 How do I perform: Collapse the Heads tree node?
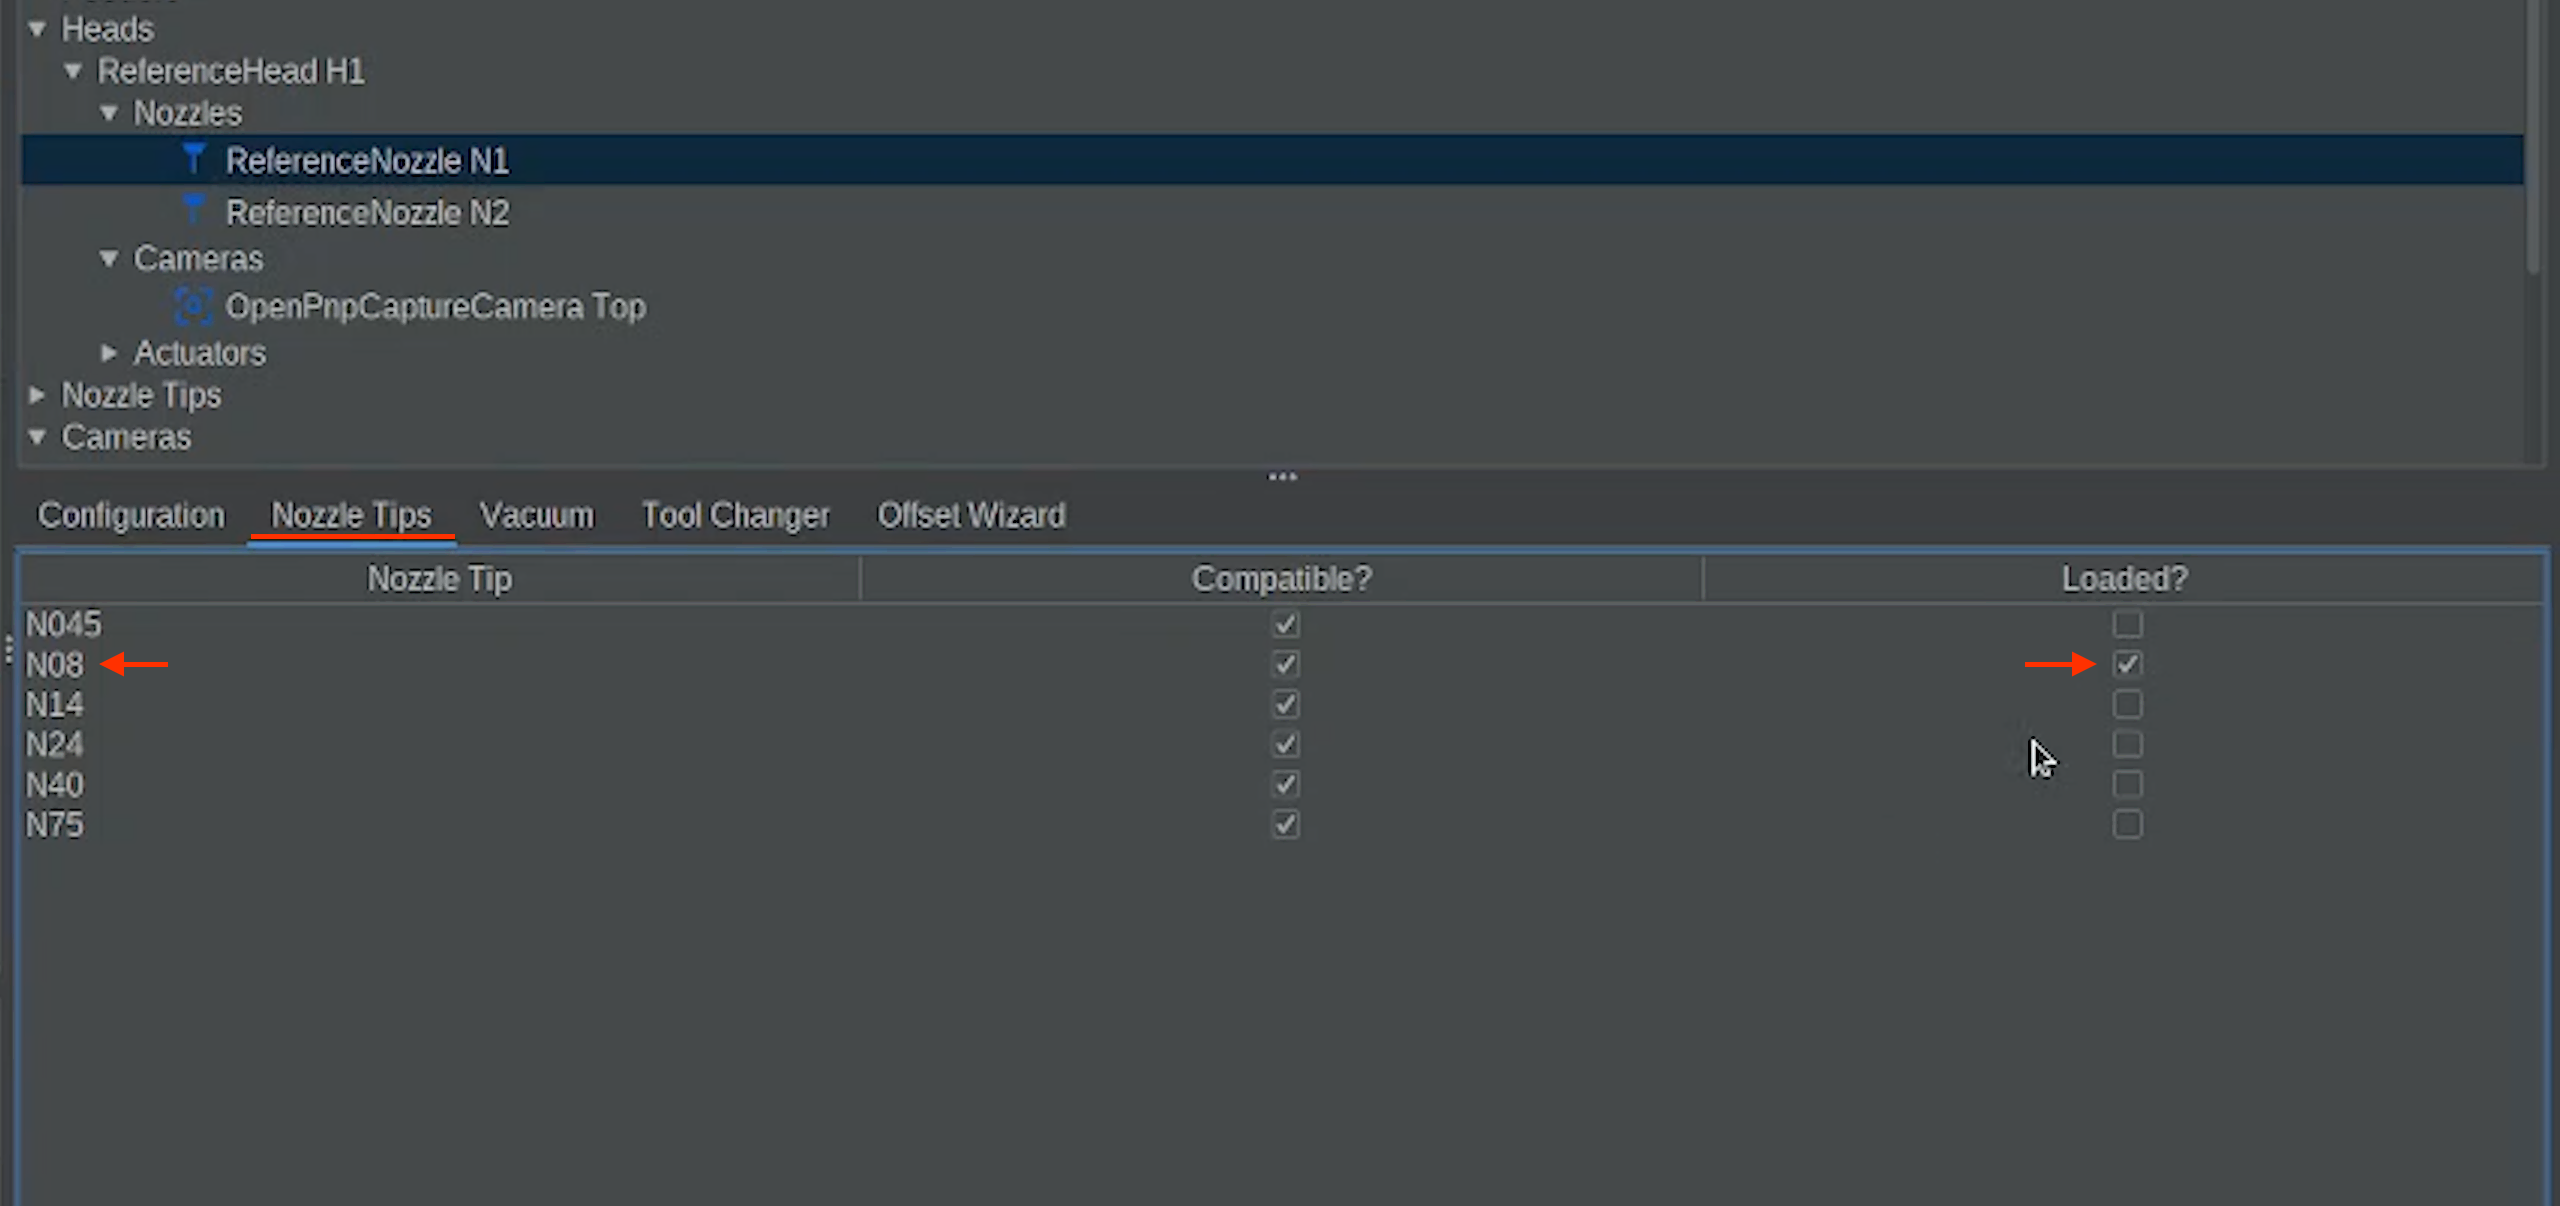pos(37,29)
